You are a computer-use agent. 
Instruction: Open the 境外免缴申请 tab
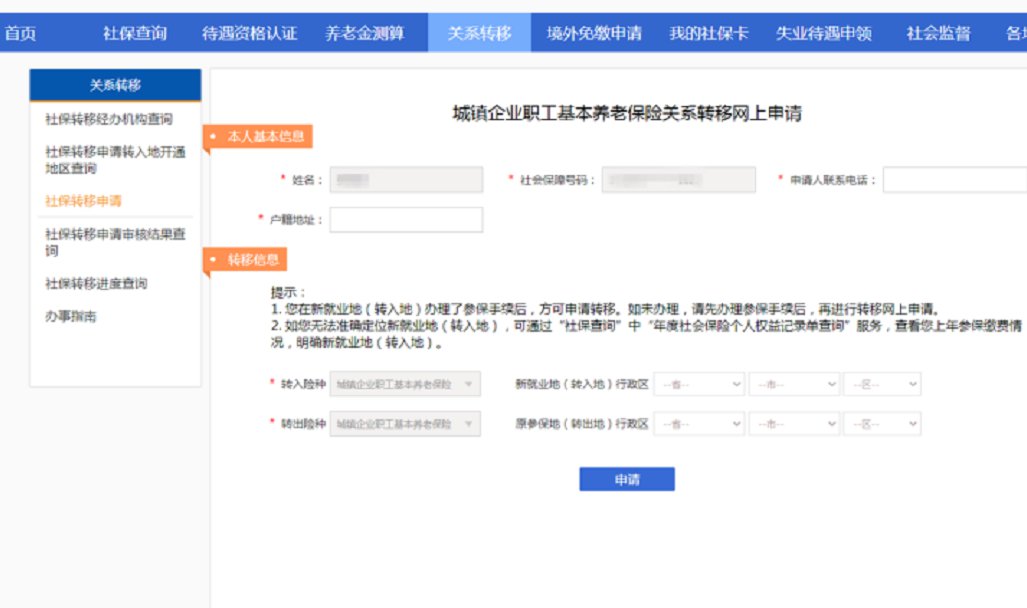594,33
